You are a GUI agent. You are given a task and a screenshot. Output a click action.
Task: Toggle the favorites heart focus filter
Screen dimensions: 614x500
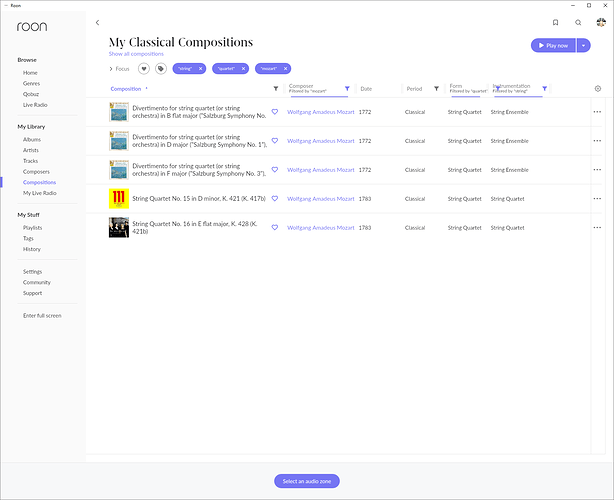(x=144, y=69)
